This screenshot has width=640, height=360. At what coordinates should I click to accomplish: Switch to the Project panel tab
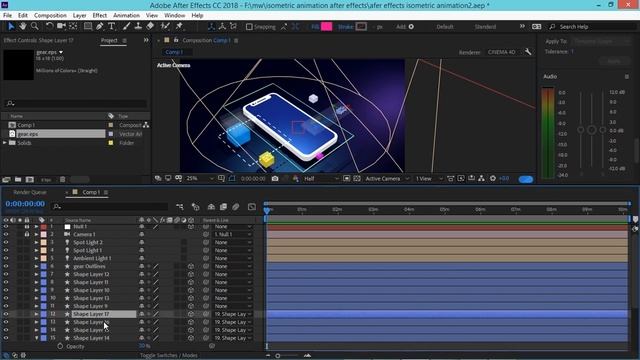(x=109, y=40)
